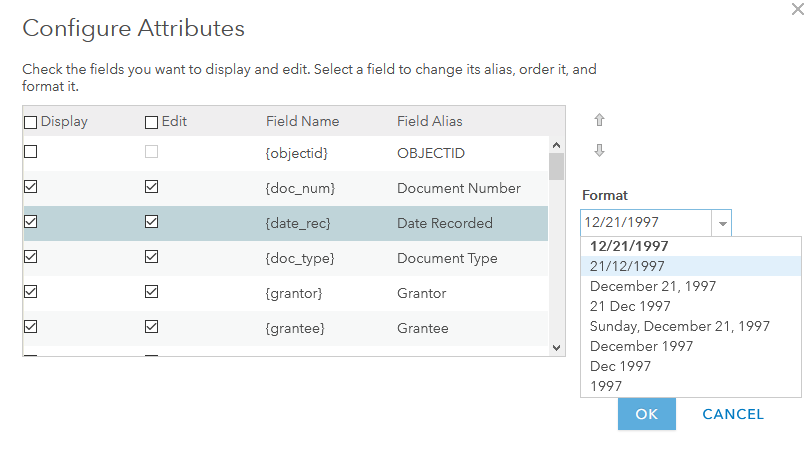Choose the 21/12/1997 date format

pos(627,266)
